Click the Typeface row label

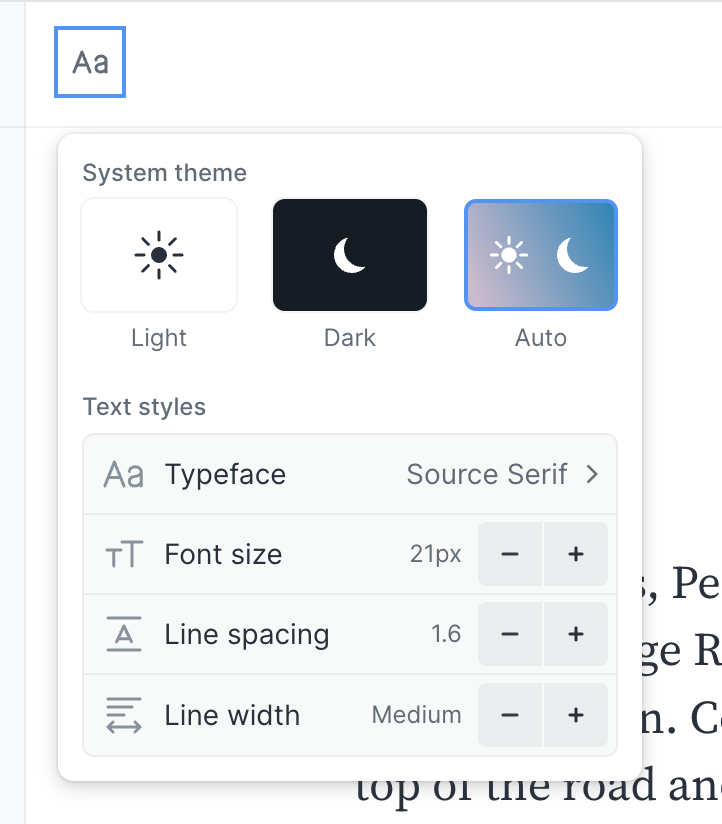[x=225, y=475]
